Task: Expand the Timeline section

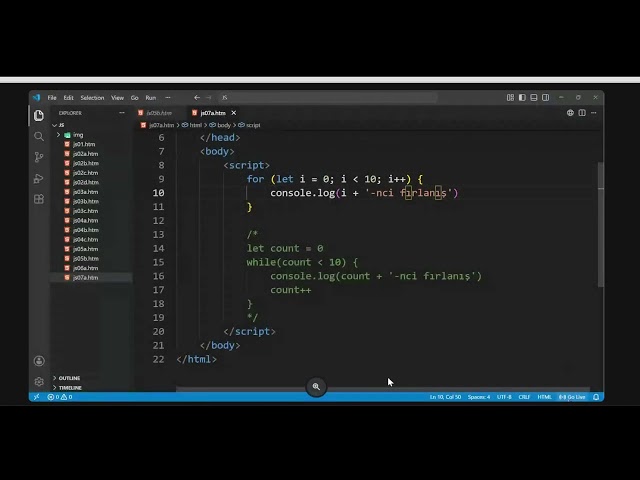Action: click(70, 387)
